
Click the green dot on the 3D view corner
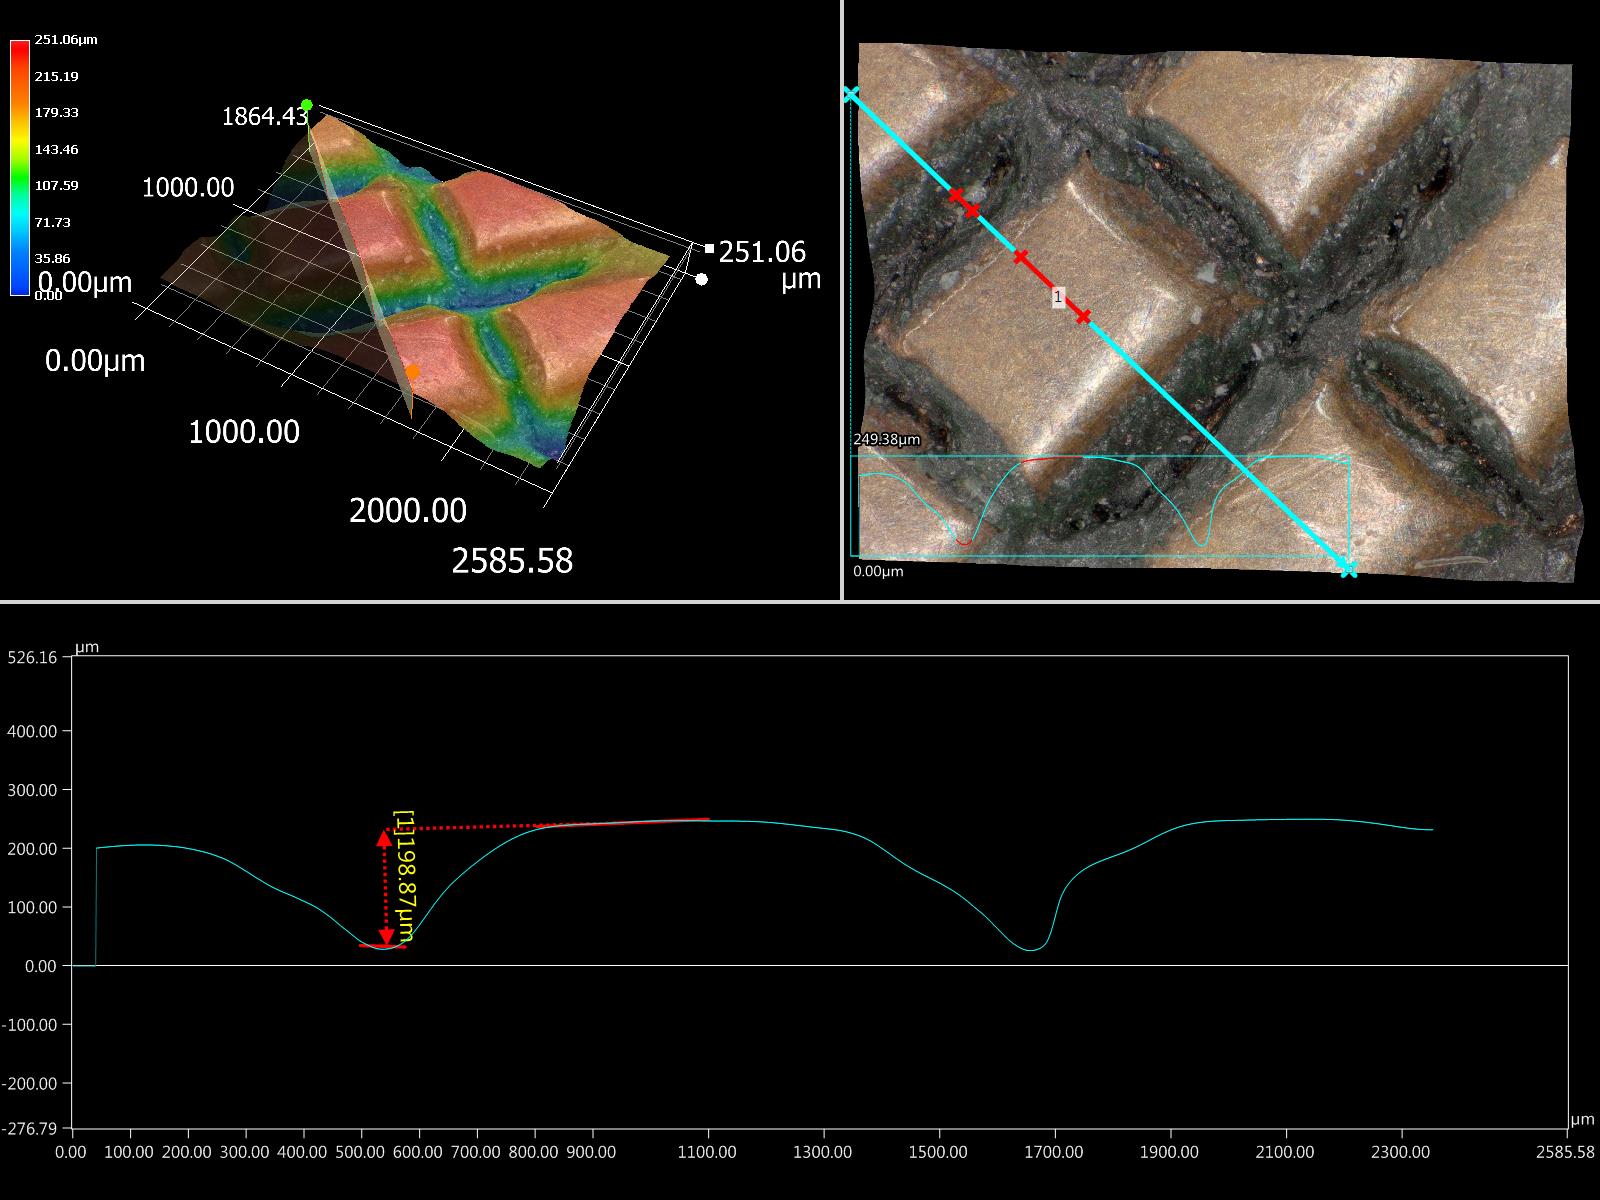[307, 105]
